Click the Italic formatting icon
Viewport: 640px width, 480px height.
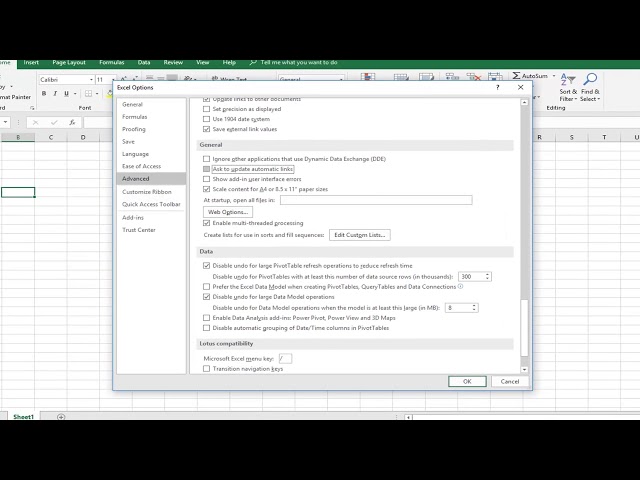[55, 93]
